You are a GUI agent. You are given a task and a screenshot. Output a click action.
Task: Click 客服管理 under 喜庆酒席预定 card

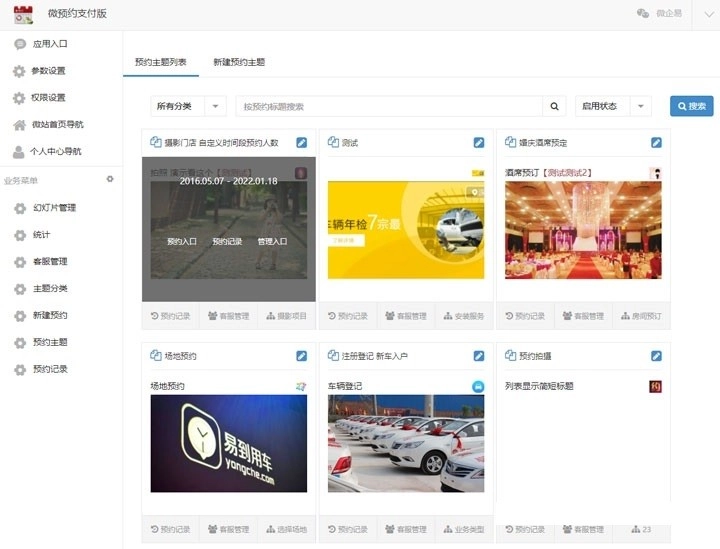click(582, 316)
